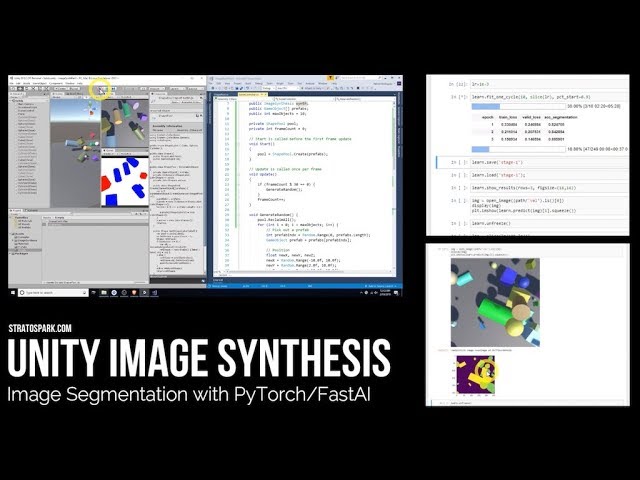Image resolution: width=640 pixels, height=480 pixels.
Task: Click Unity's Step button
Action: point(113,89)
